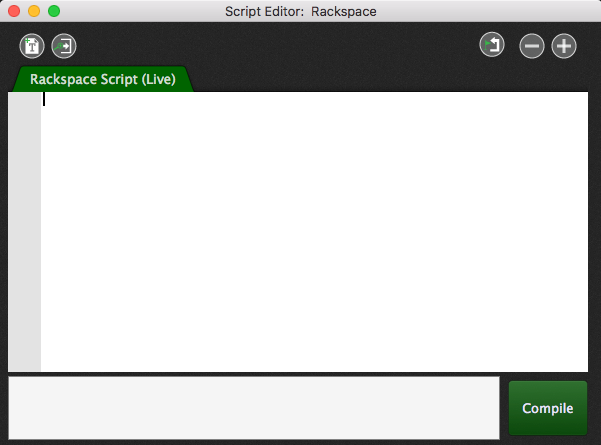Image resolution: width=601 pixels, height=445 pixels.
Task: Click the import script icon
Action: coord(64,46)
